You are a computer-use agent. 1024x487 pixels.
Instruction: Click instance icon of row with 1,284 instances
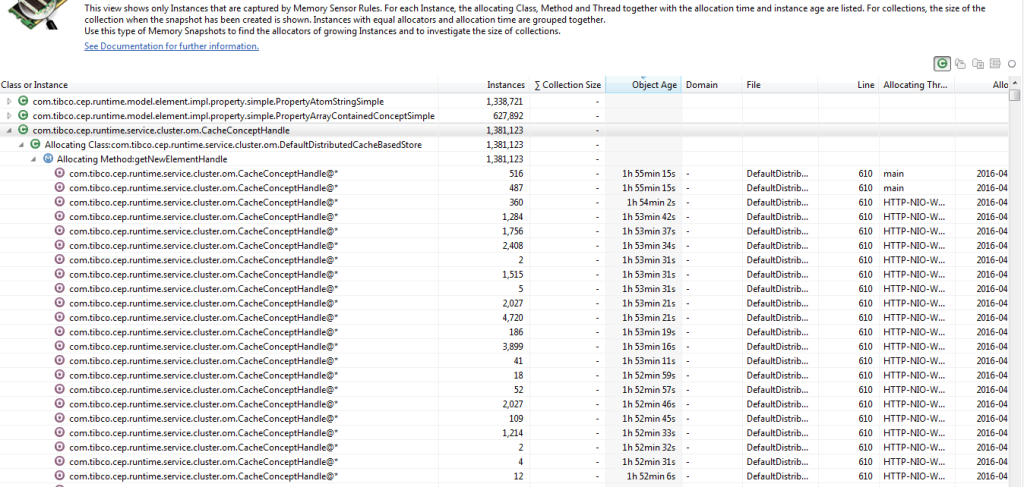click(59, 217)
